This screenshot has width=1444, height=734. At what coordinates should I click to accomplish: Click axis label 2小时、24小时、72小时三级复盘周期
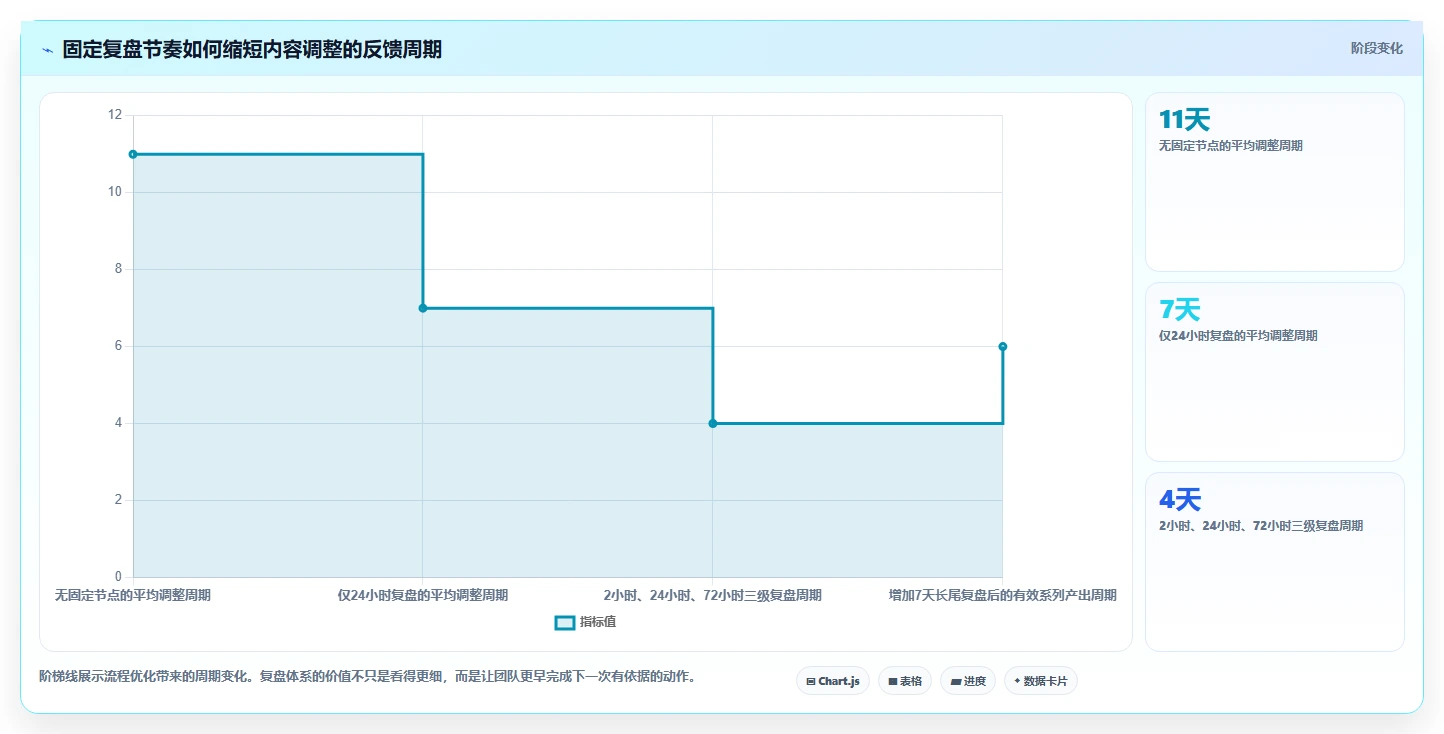coord(713,595)
